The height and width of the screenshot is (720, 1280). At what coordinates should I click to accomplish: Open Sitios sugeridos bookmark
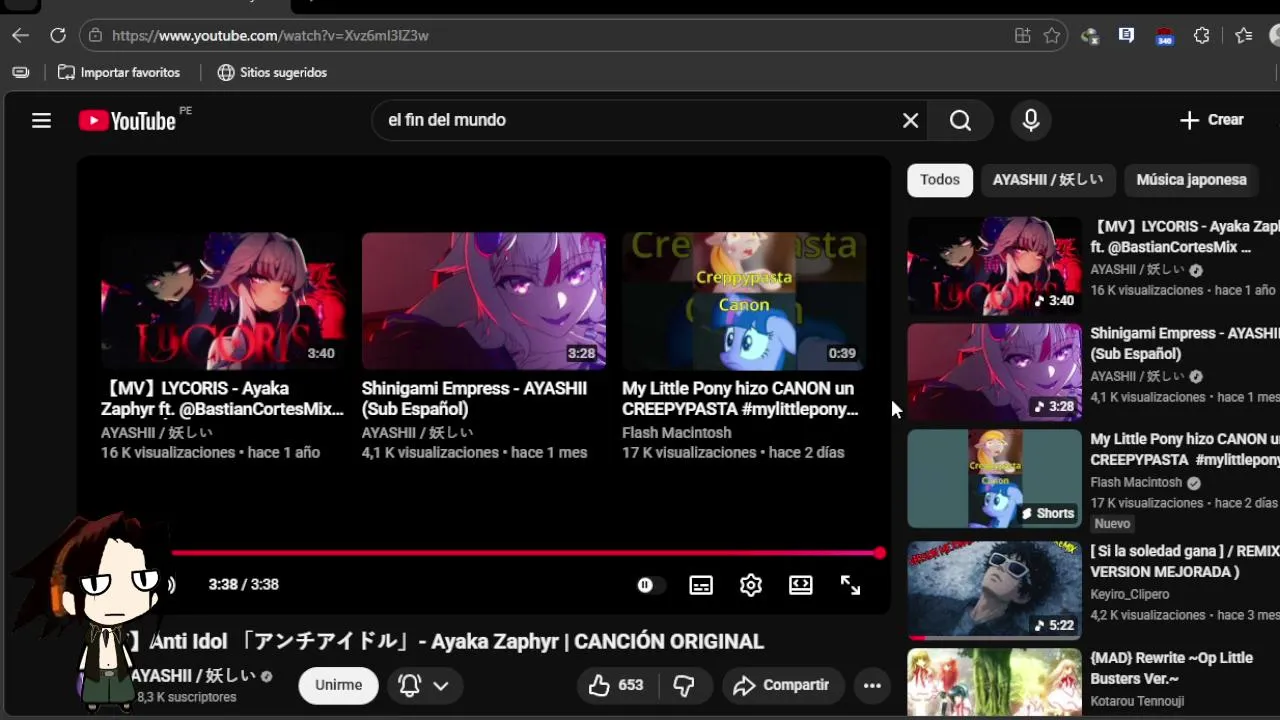[x=272, y=73]
